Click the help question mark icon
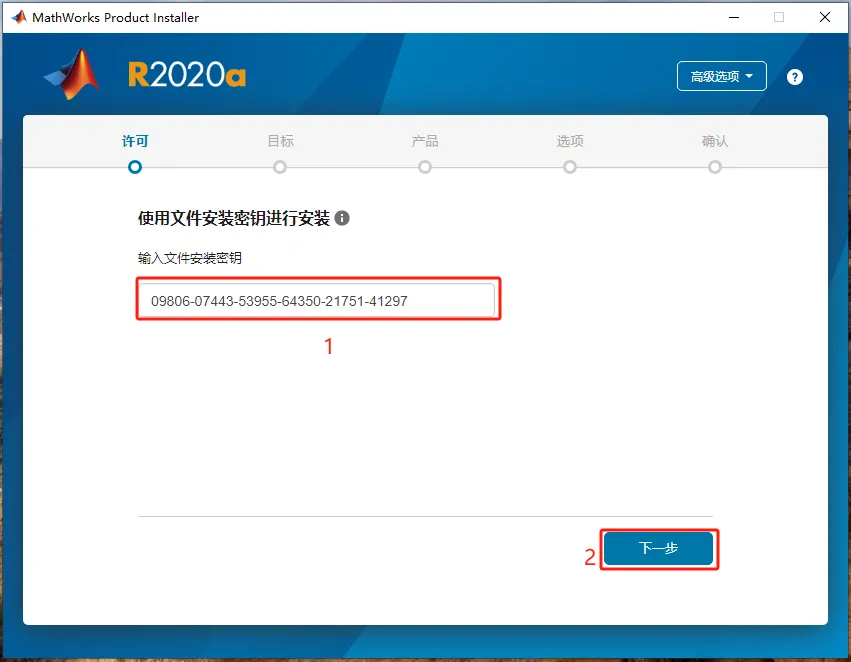 (795, 77)
